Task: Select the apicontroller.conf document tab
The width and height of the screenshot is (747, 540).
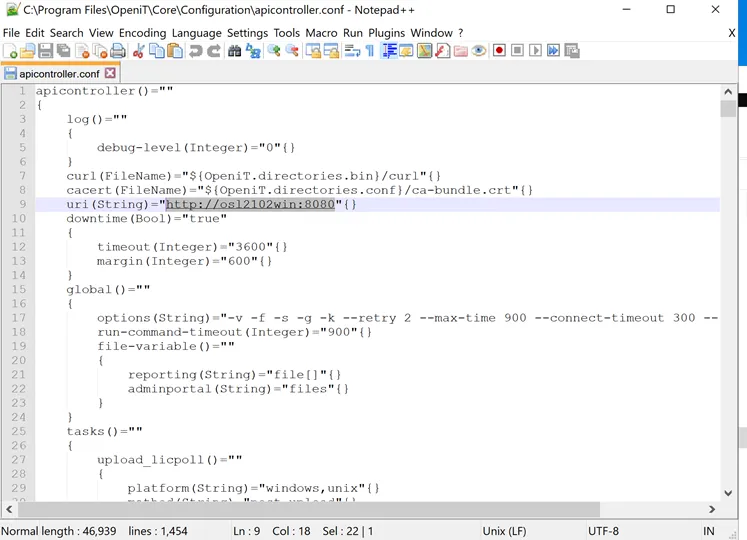Action: click(x=58, y=74)
